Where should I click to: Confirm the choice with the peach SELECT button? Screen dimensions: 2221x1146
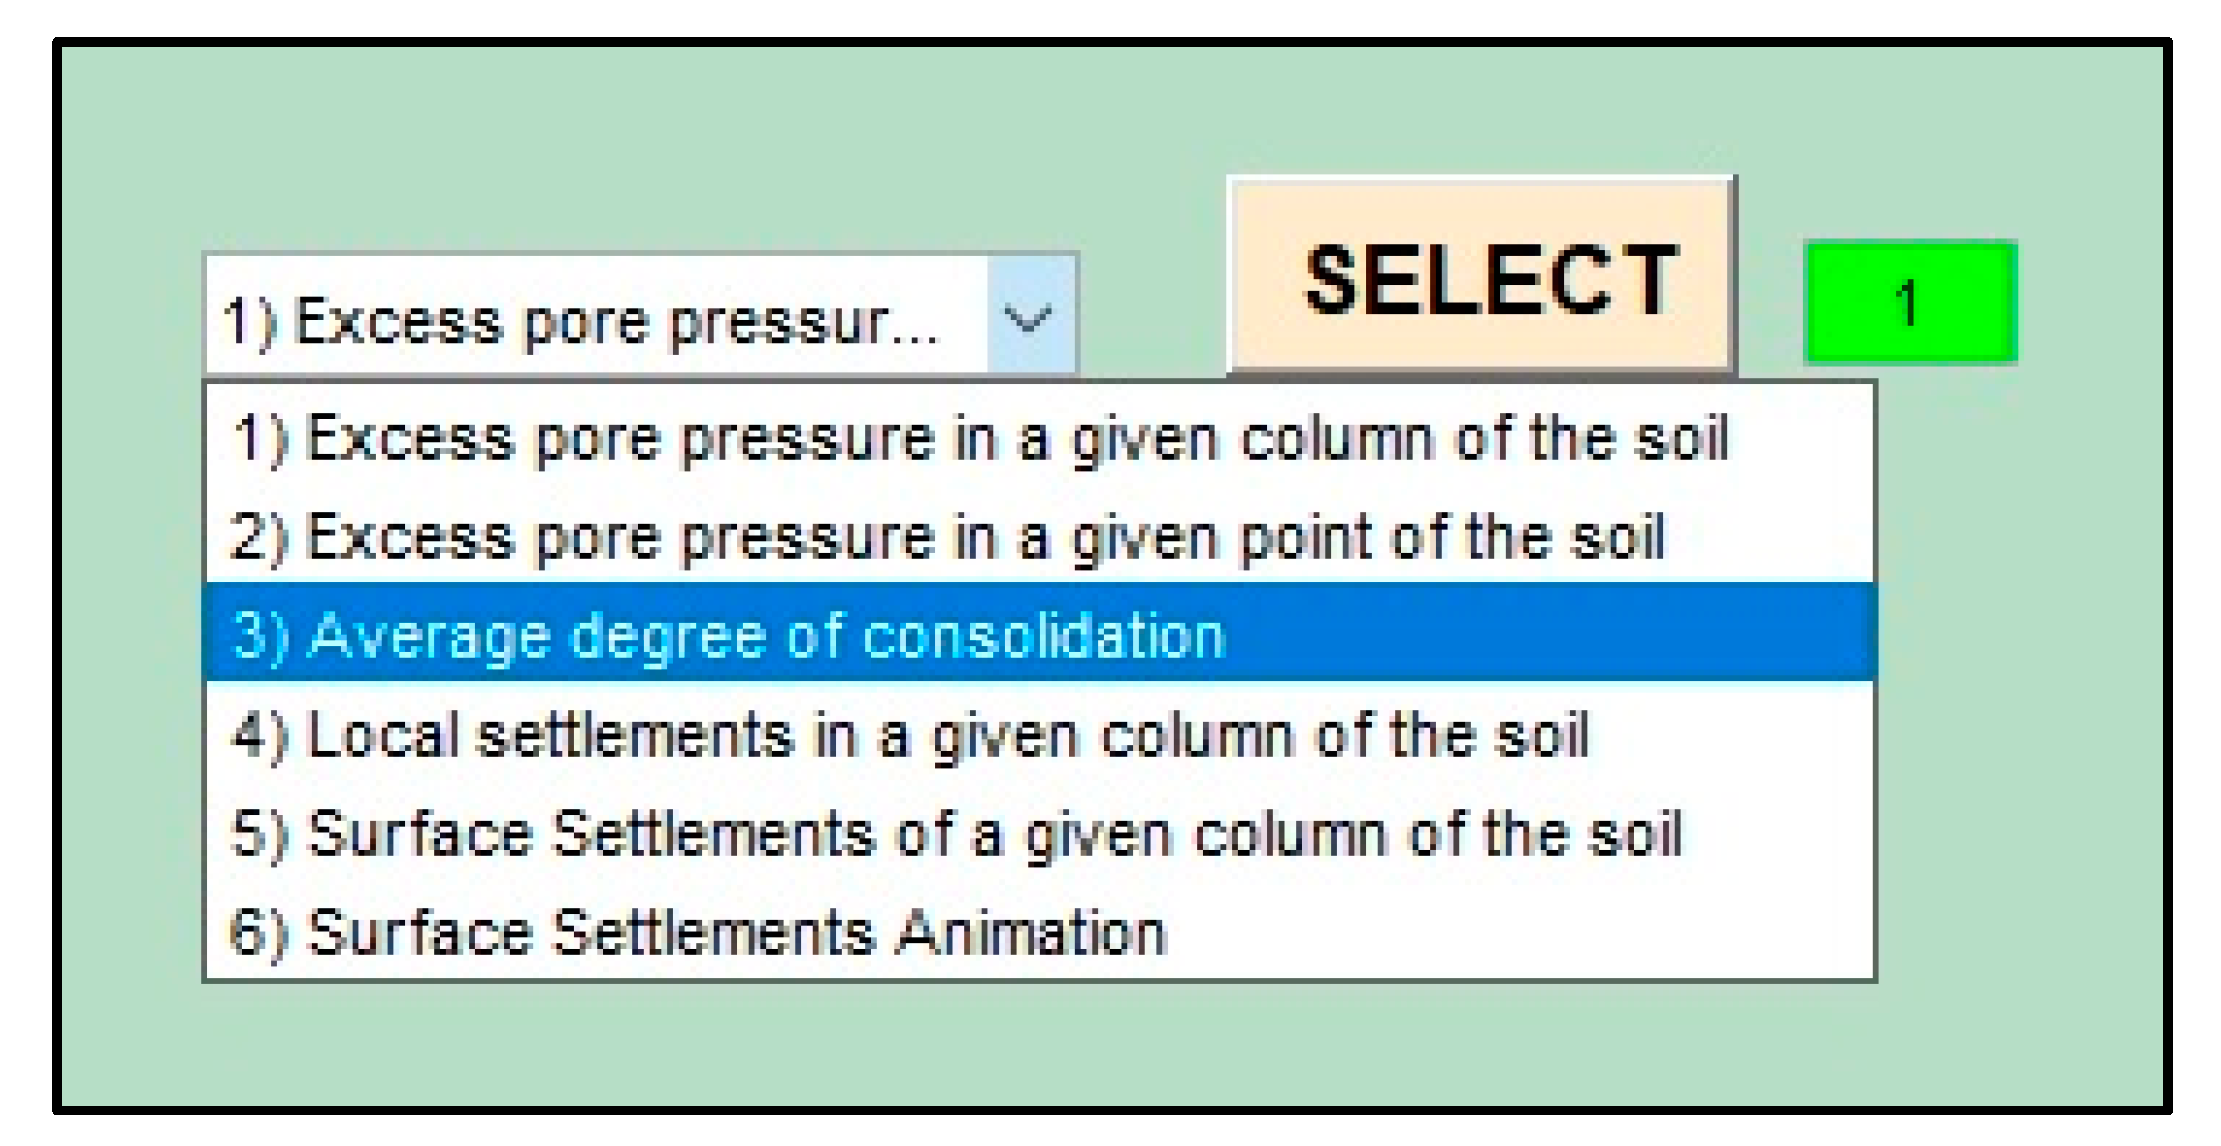(x=1481, y=278)
